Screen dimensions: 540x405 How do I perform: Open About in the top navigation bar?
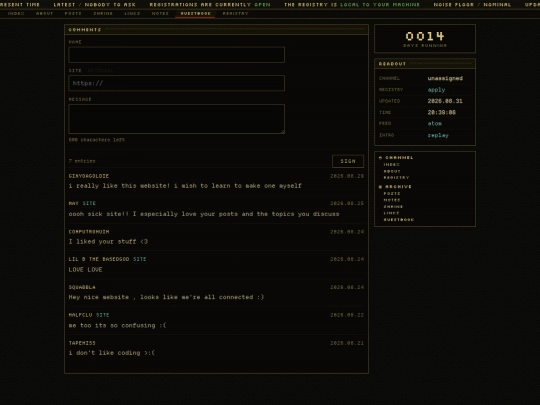44,13
